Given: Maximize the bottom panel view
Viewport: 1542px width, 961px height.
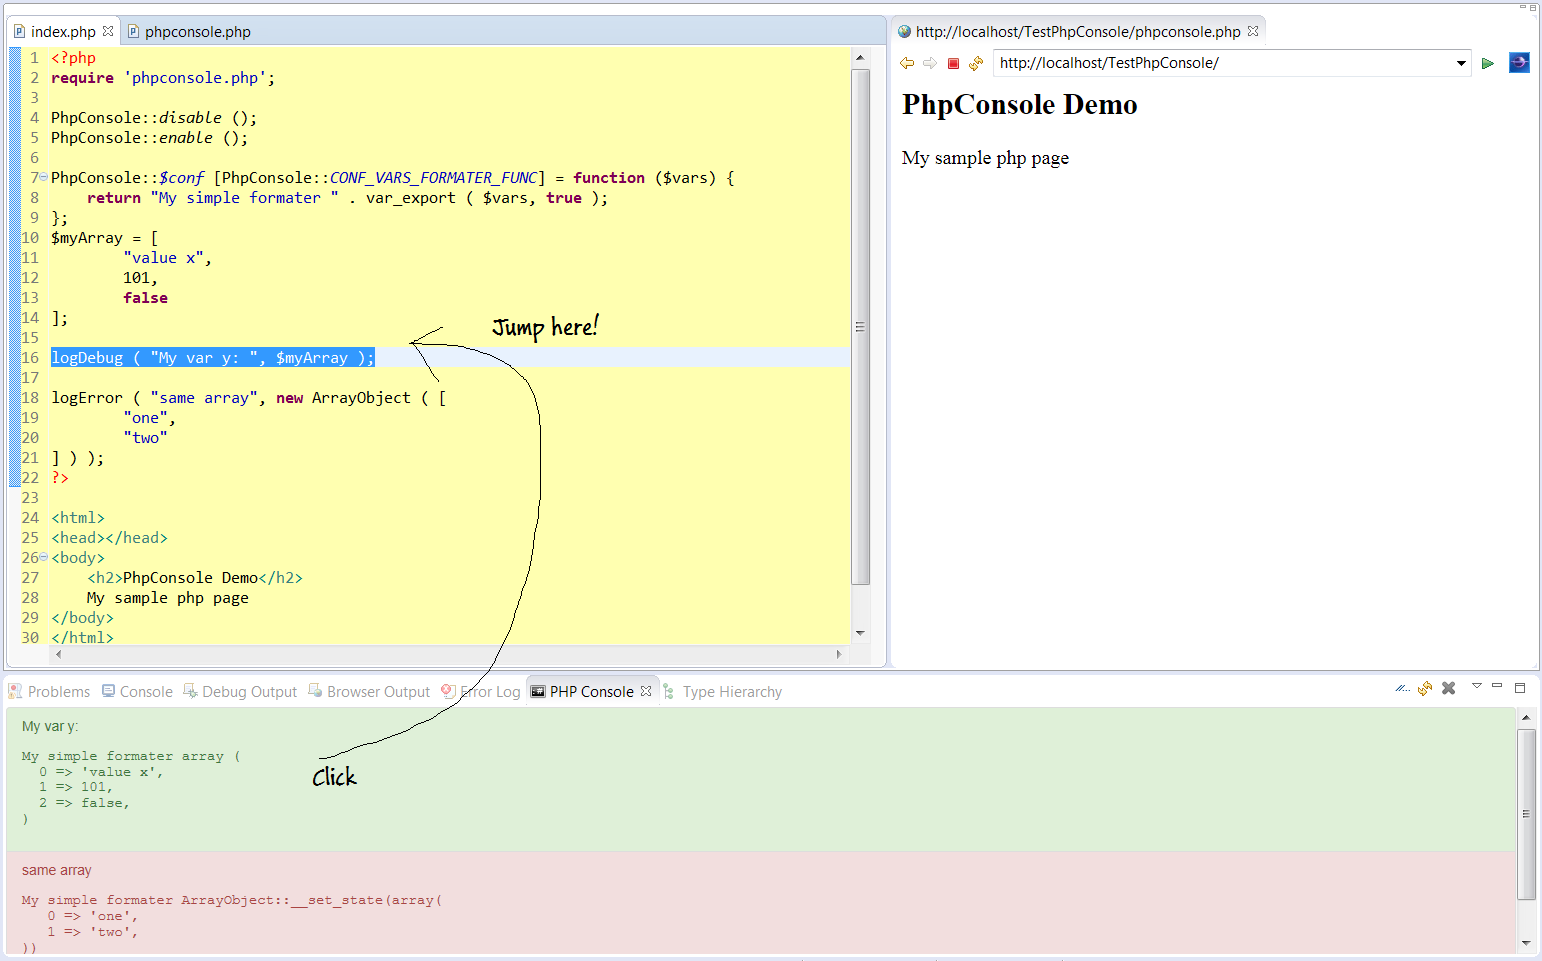Looking at the screenshot, I should pos(1520,687).
